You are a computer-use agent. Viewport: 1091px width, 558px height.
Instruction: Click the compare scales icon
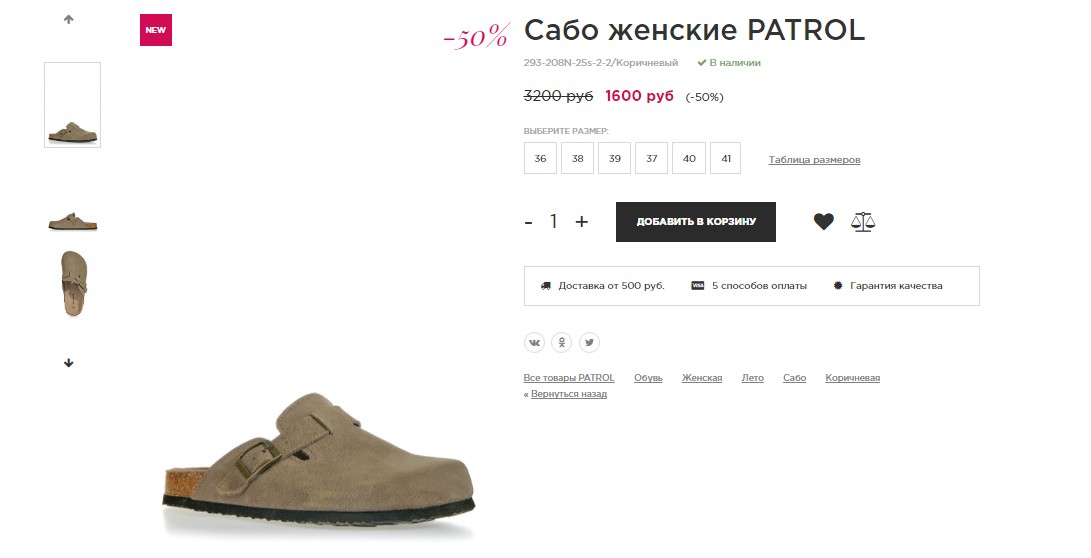coord(862,222)
